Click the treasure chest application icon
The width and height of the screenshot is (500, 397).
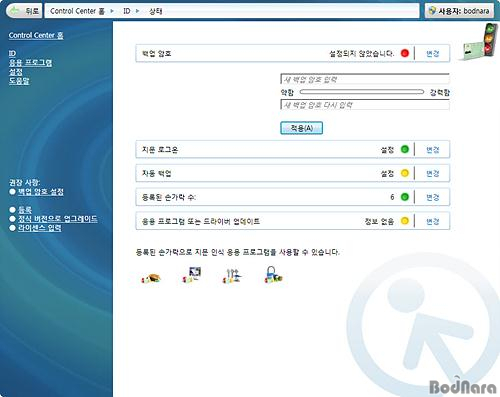pos(151,278)
